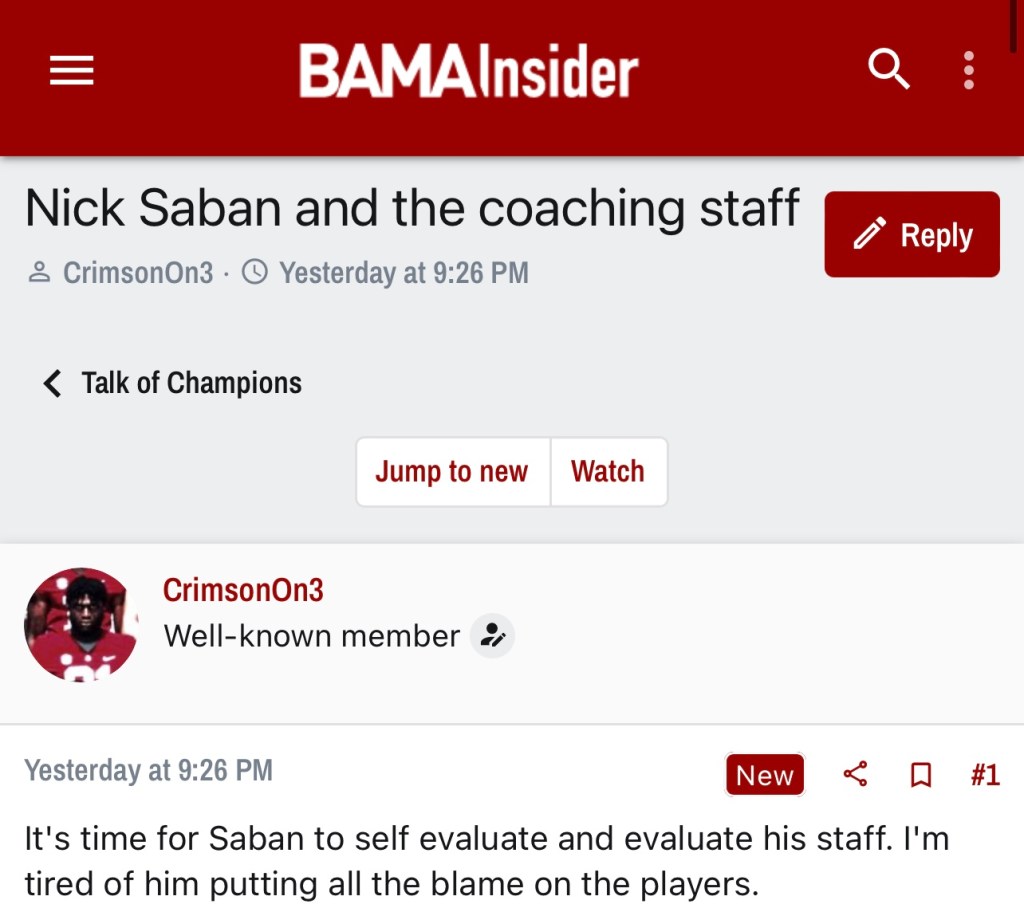1024x908 pixels.
Task: Click the Nick Saban thread title
Action: coord(412,208)
